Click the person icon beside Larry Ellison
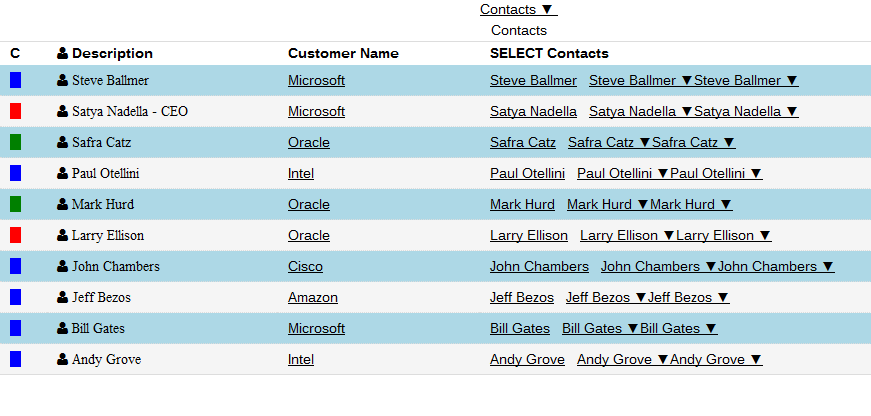871x416 pixels. 63,235
